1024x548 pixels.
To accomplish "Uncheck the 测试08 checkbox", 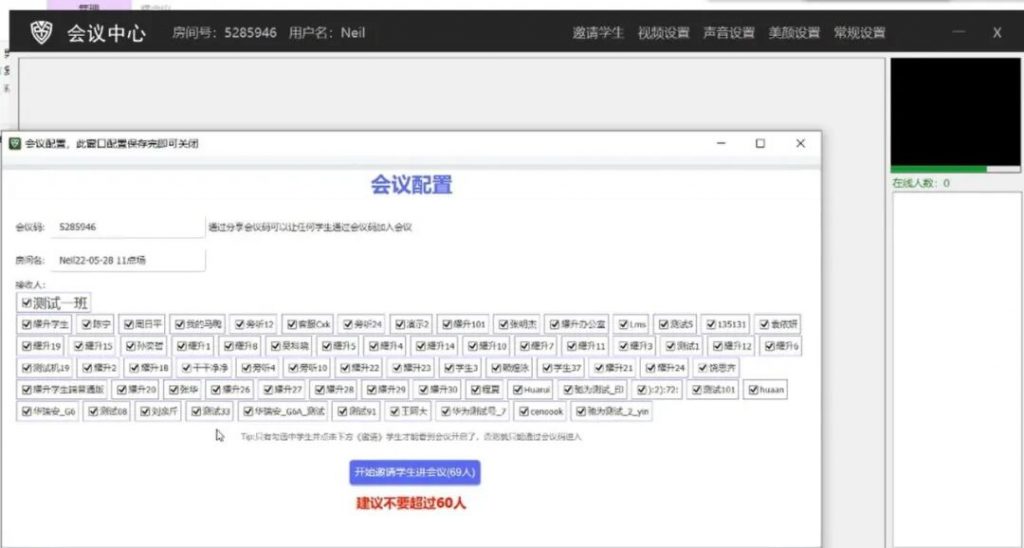I will 93,411.
